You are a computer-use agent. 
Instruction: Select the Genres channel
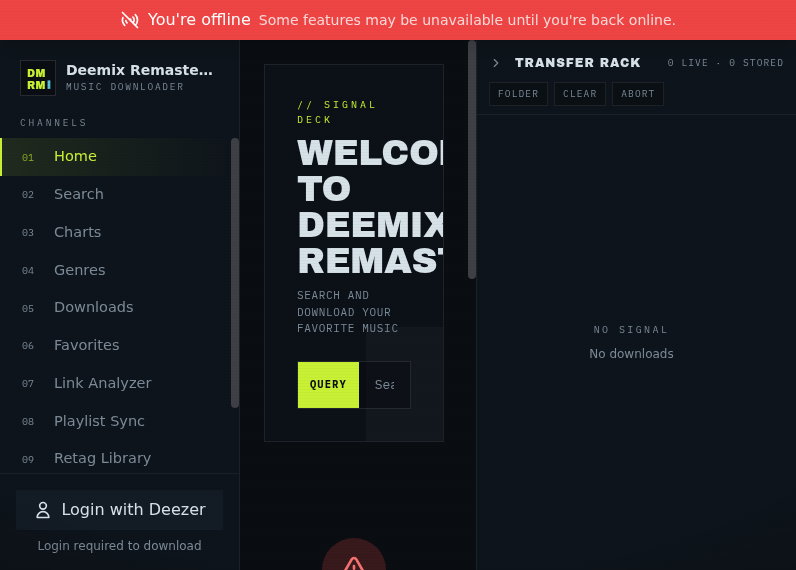(x=115, y=270)
